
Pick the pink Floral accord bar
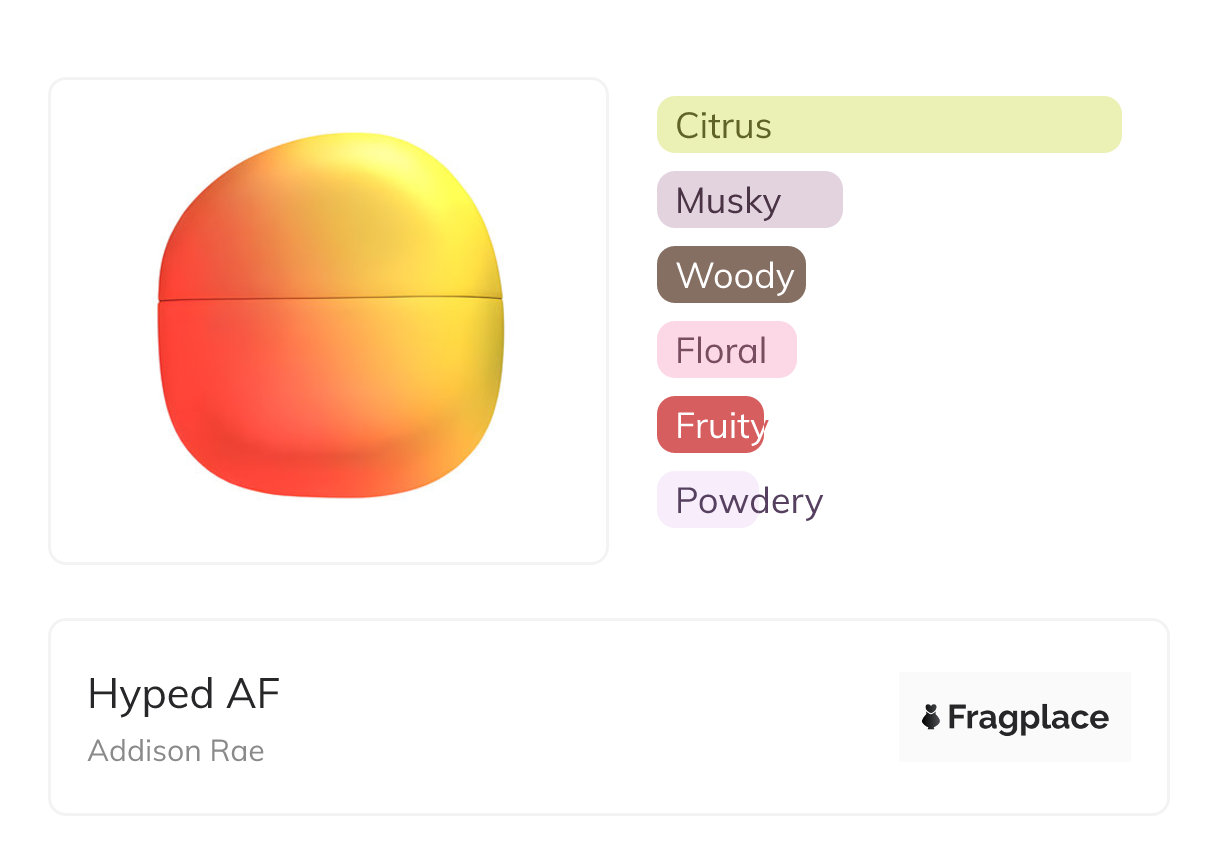[726, 350]
